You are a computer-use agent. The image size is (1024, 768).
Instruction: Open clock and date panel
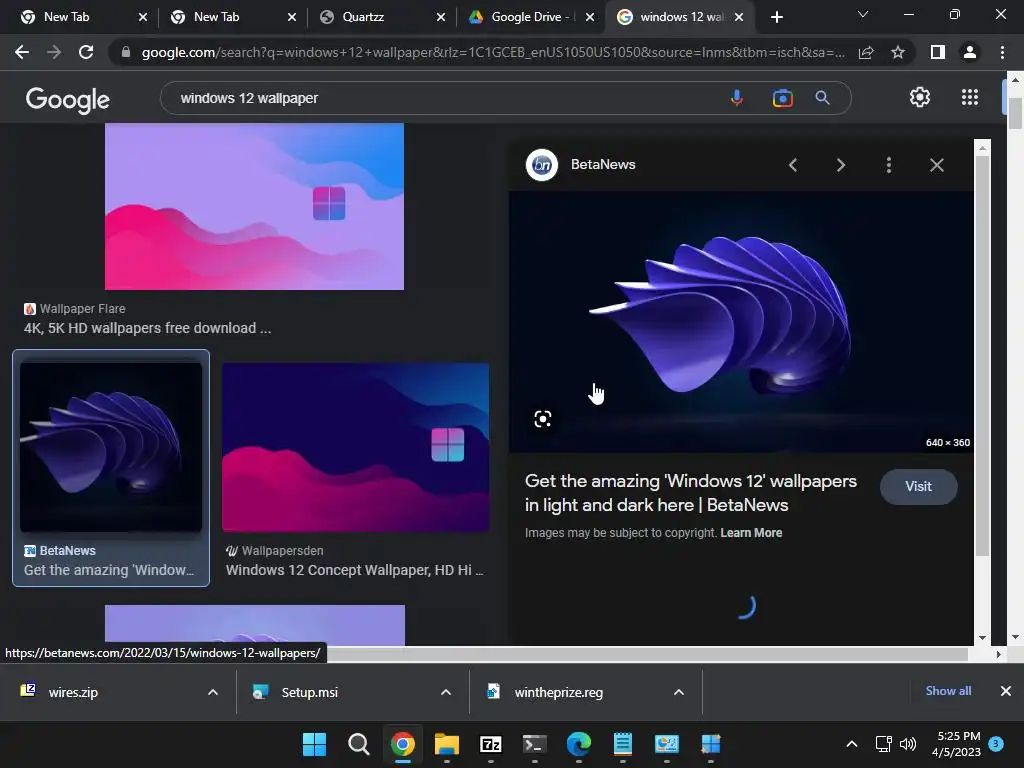pyautogui.click(x=956, y=744)
